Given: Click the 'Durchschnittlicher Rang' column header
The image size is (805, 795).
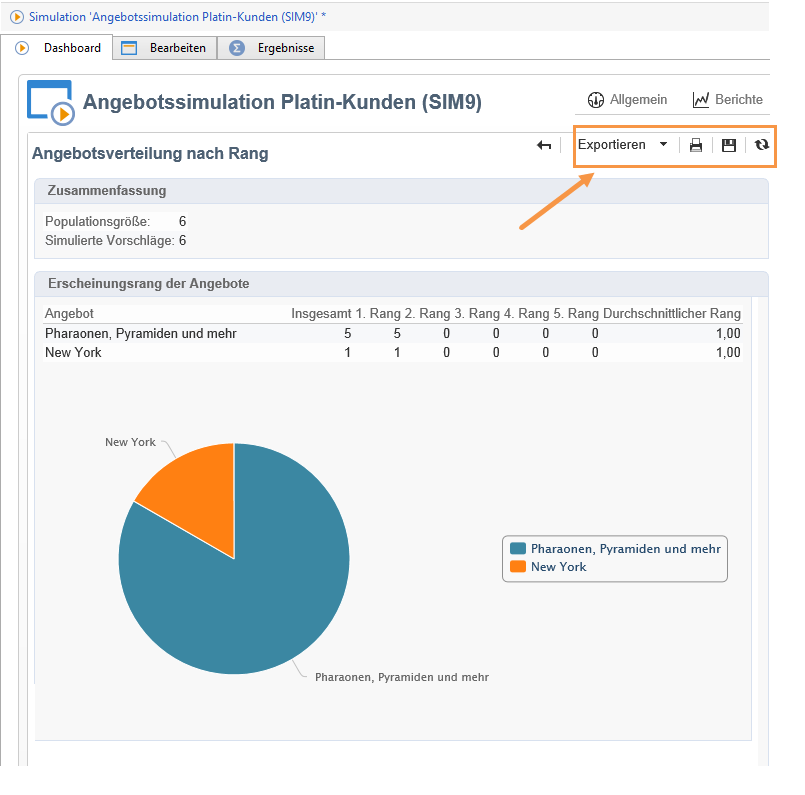Looking at the screenshot, I should click(x=672, y=314).
